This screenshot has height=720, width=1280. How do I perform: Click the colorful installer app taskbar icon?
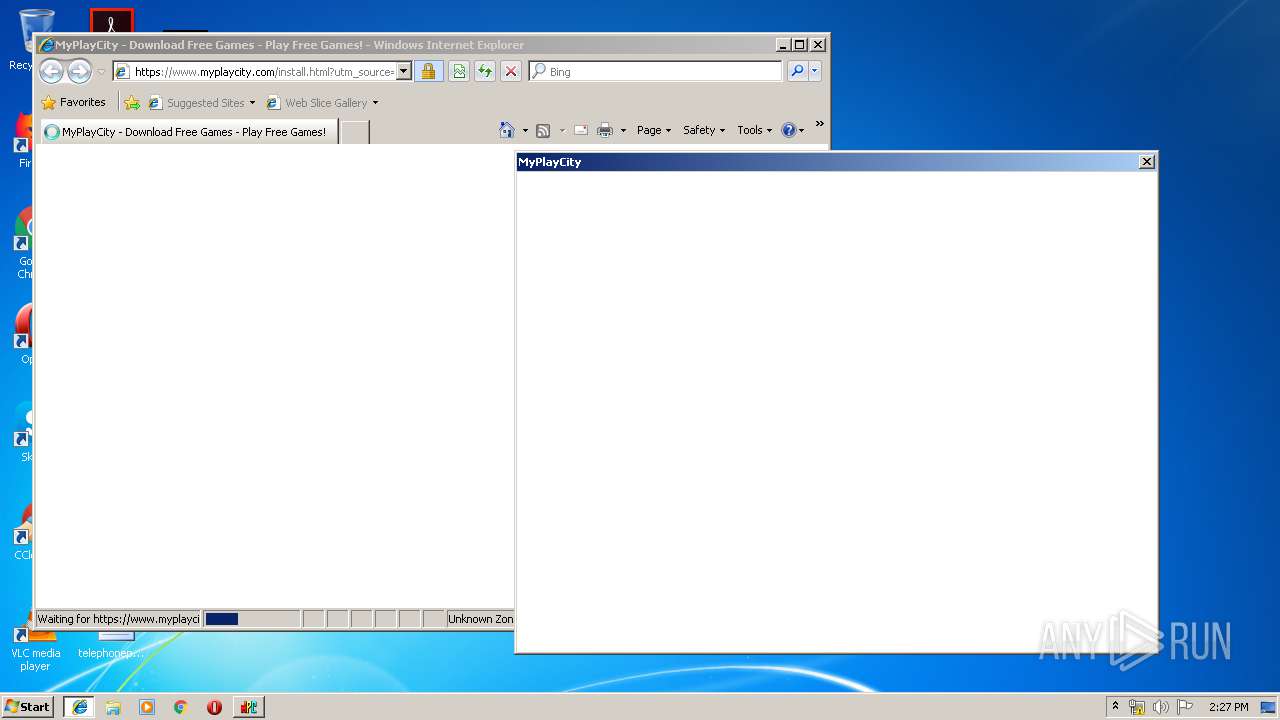248,707
